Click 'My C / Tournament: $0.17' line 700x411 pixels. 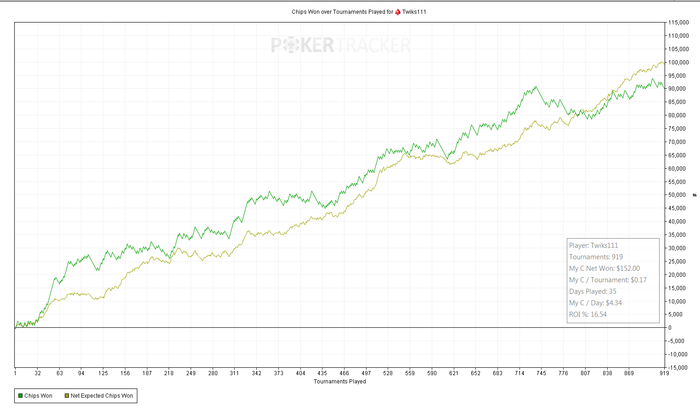click(x=608, y=280)
